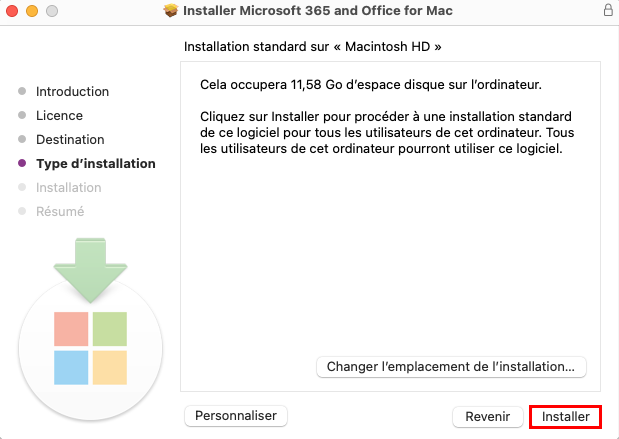Screen dimensions: 619x439
Task: Select the Introduction step
Action: pos(72,92)
